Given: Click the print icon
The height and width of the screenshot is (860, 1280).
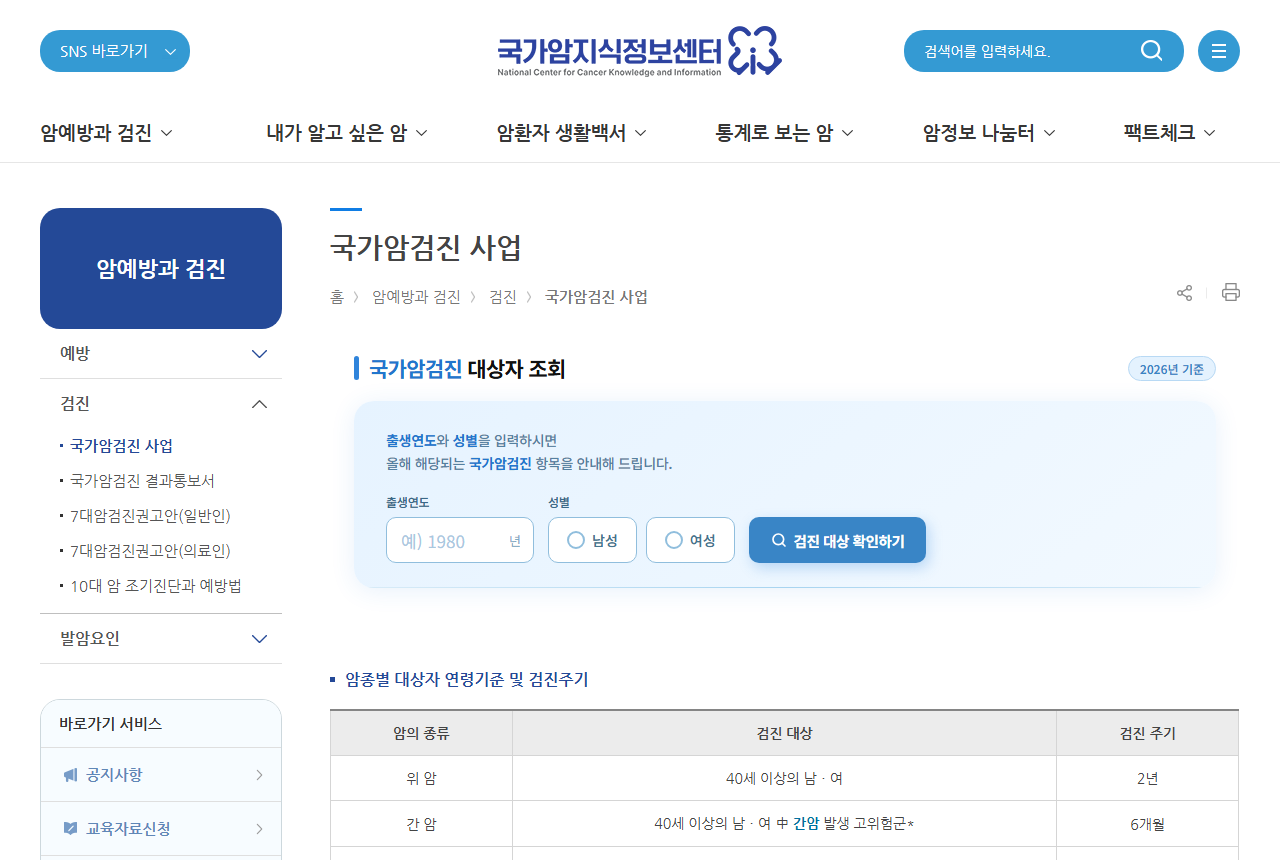Looking at the screenshot, I should 1231,292.
